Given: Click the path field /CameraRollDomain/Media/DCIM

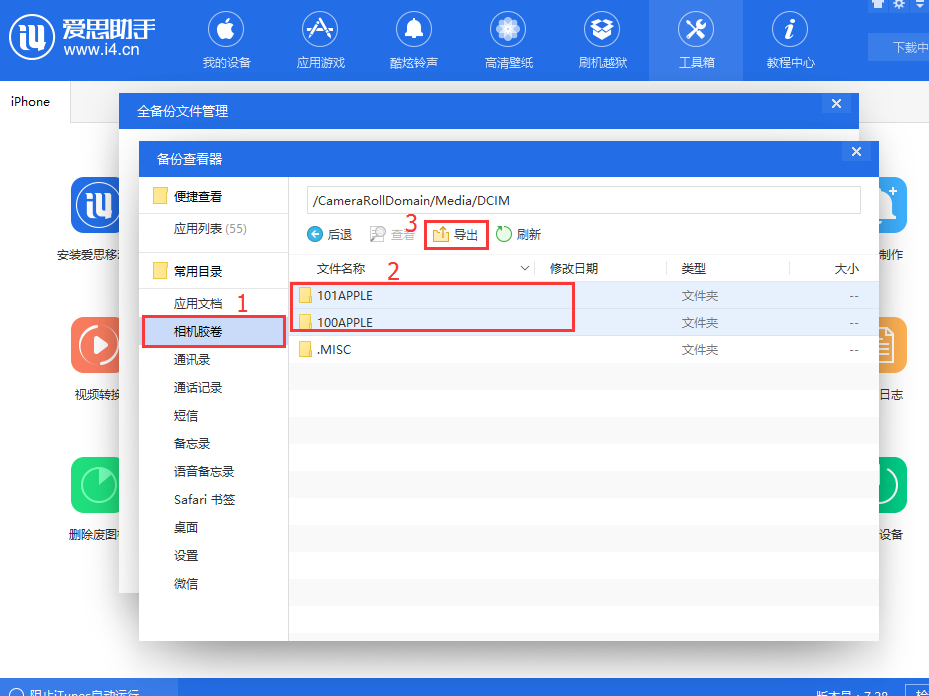Looking at the screenshot, I should [584, 200].
